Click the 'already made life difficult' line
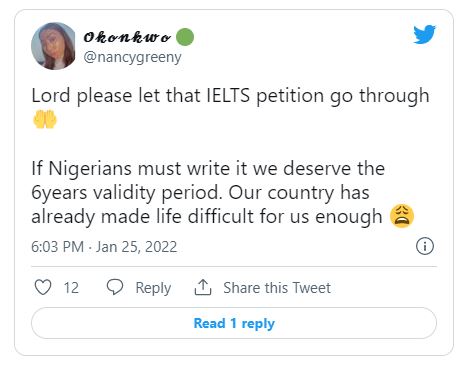Image resolution: width=472 pixels, height=370 pixels. 207,217
